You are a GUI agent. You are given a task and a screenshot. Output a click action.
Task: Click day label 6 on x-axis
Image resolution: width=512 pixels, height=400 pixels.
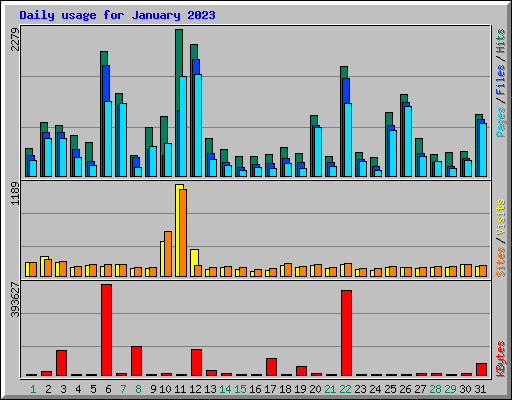(x=108, y=389)
